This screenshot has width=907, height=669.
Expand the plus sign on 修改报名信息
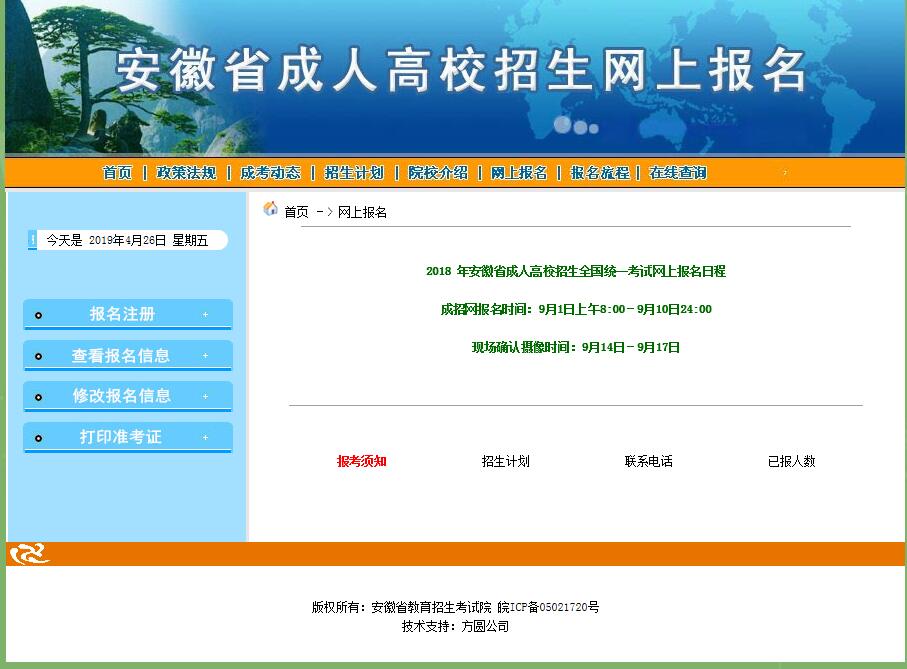point(205,397)
